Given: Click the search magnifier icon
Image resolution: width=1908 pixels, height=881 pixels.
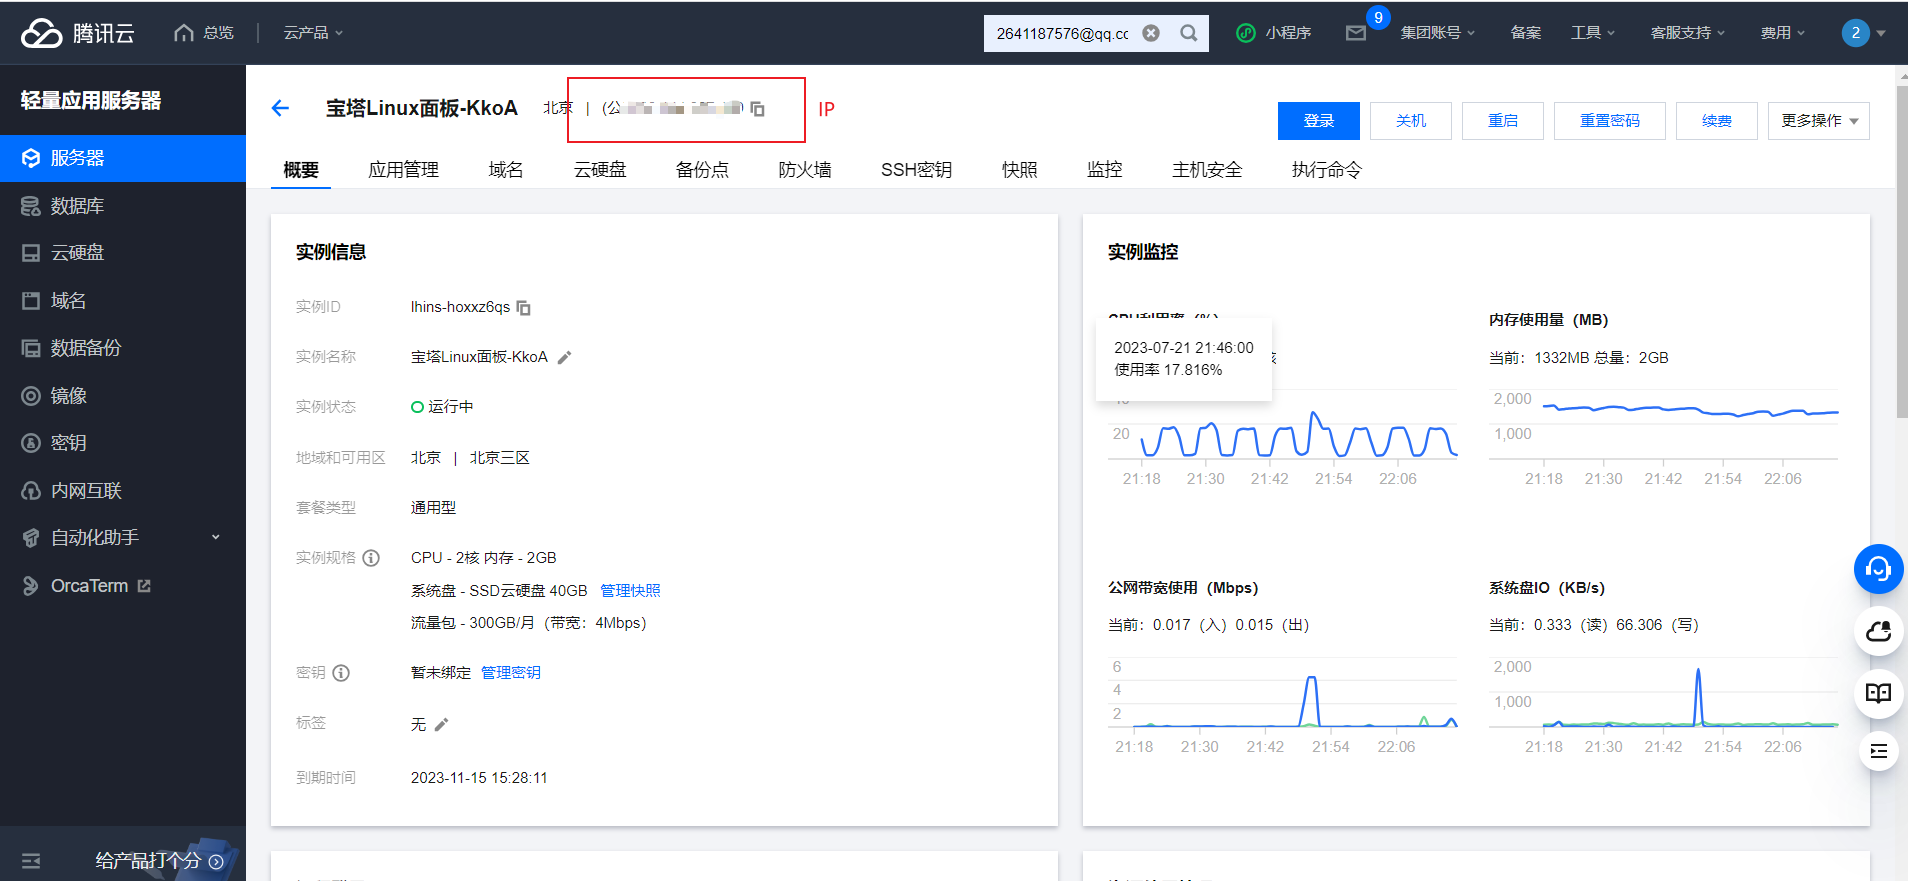Looking at the screenshot, I should 1188,33.
